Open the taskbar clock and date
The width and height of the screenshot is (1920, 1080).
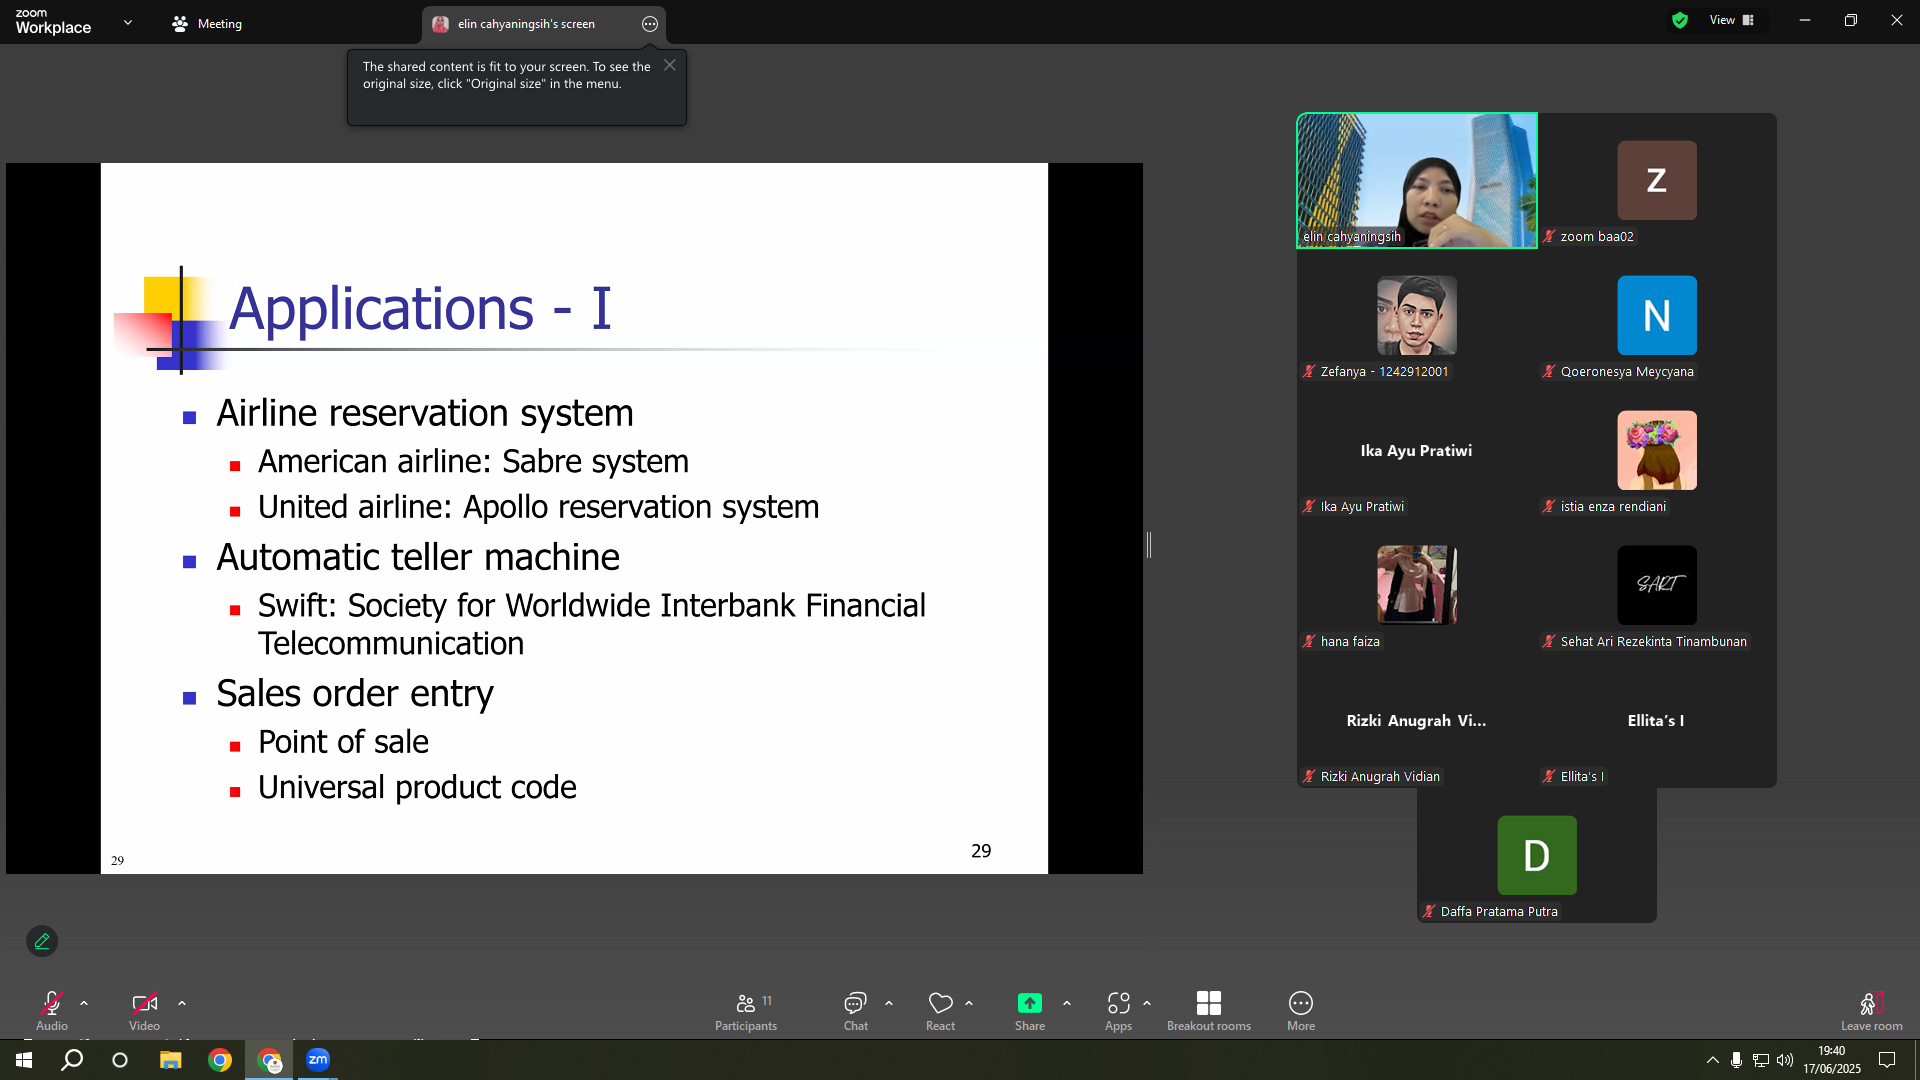point(1832,1060)
